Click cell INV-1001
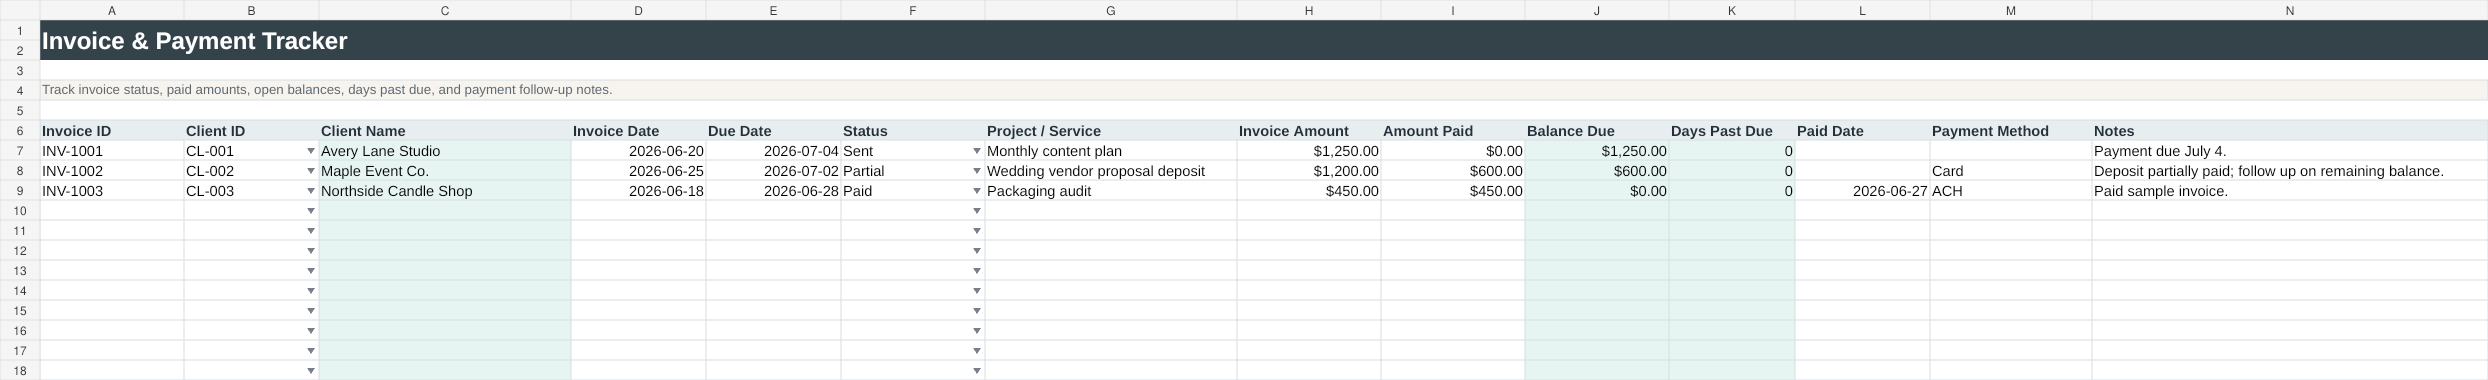2488x380 pixels. coord(112,151)
